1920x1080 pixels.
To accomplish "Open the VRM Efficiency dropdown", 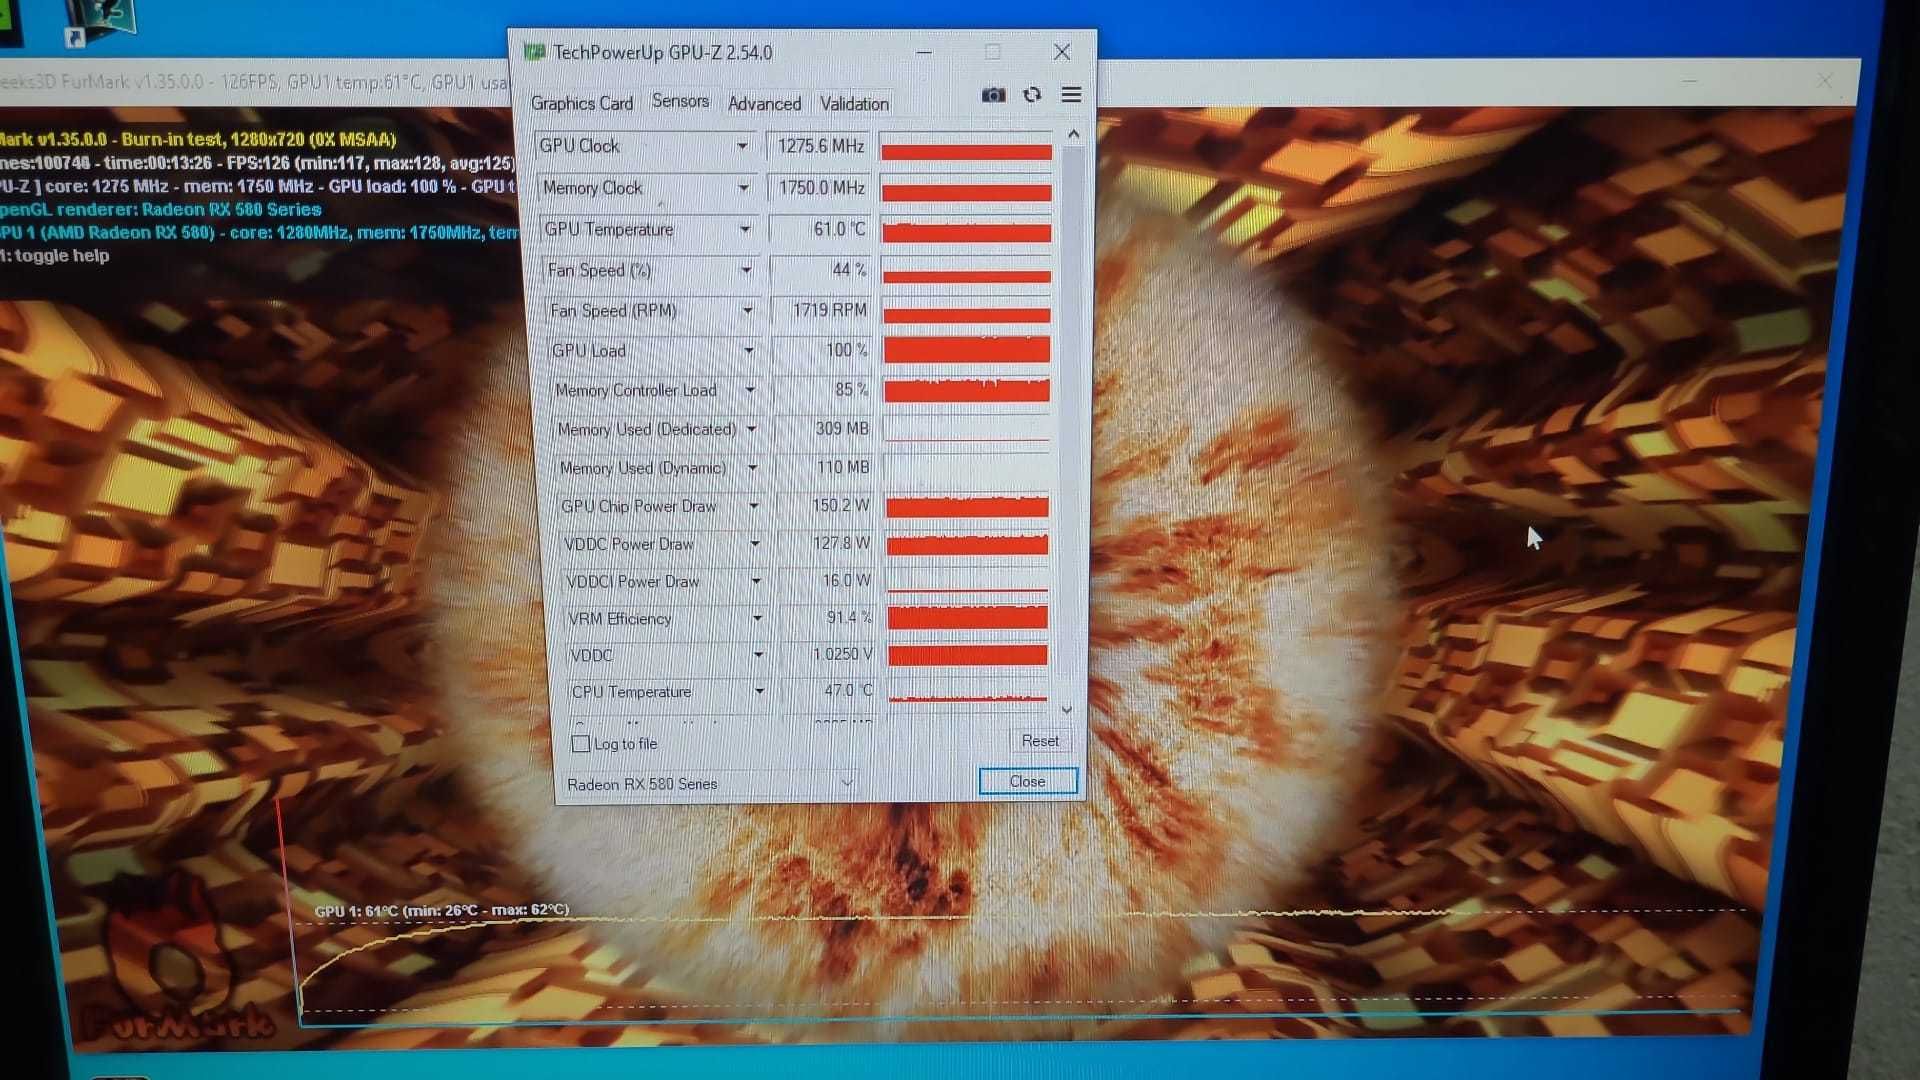I will click(757, 618).
